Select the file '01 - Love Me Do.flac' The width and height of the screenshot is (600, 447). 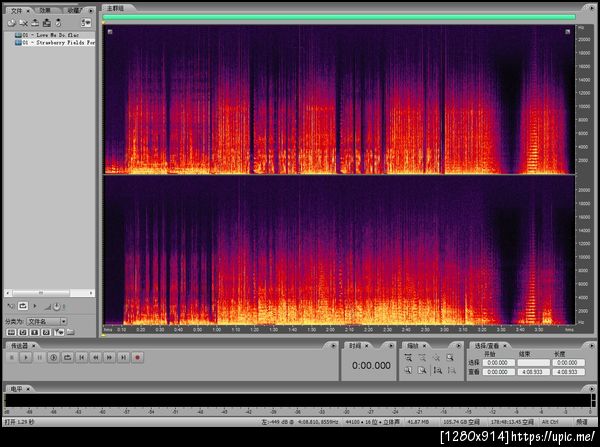click(47, 35)
